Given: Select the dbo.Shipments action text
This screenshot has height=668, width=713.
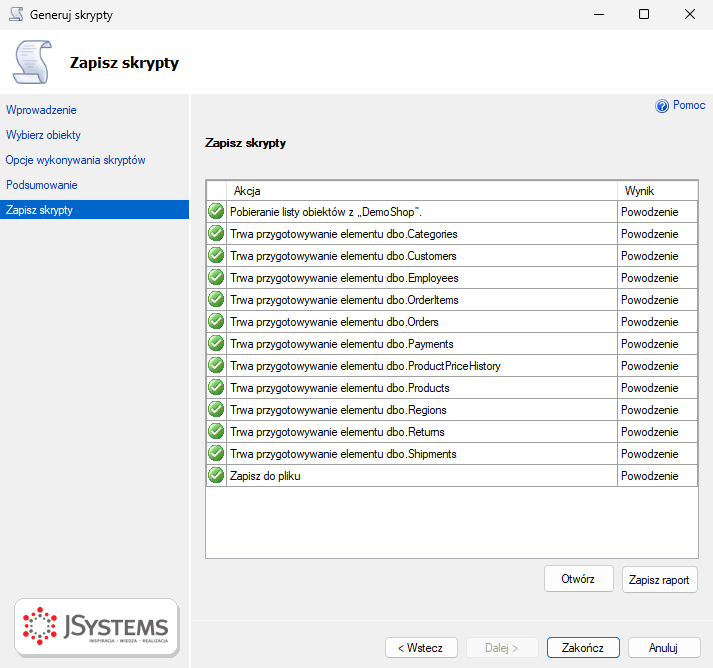Looking at the screenshot, I should (343, 454).
